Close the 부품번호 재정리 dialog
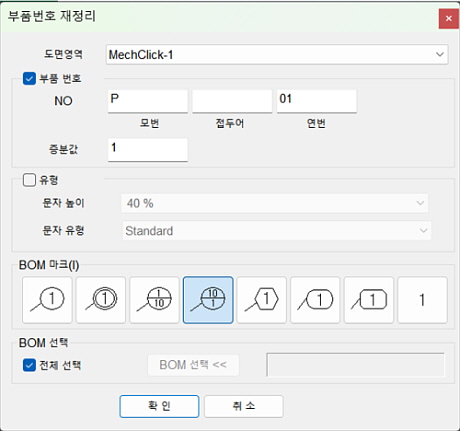The height and width of the screenshot is (431, 460). click(449, 18)
